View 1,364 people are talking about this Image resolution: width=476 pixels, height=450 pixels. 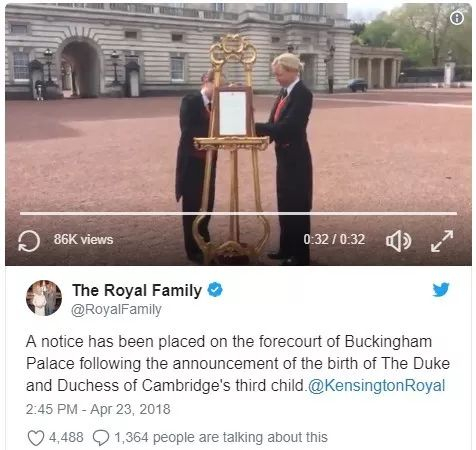221,437
